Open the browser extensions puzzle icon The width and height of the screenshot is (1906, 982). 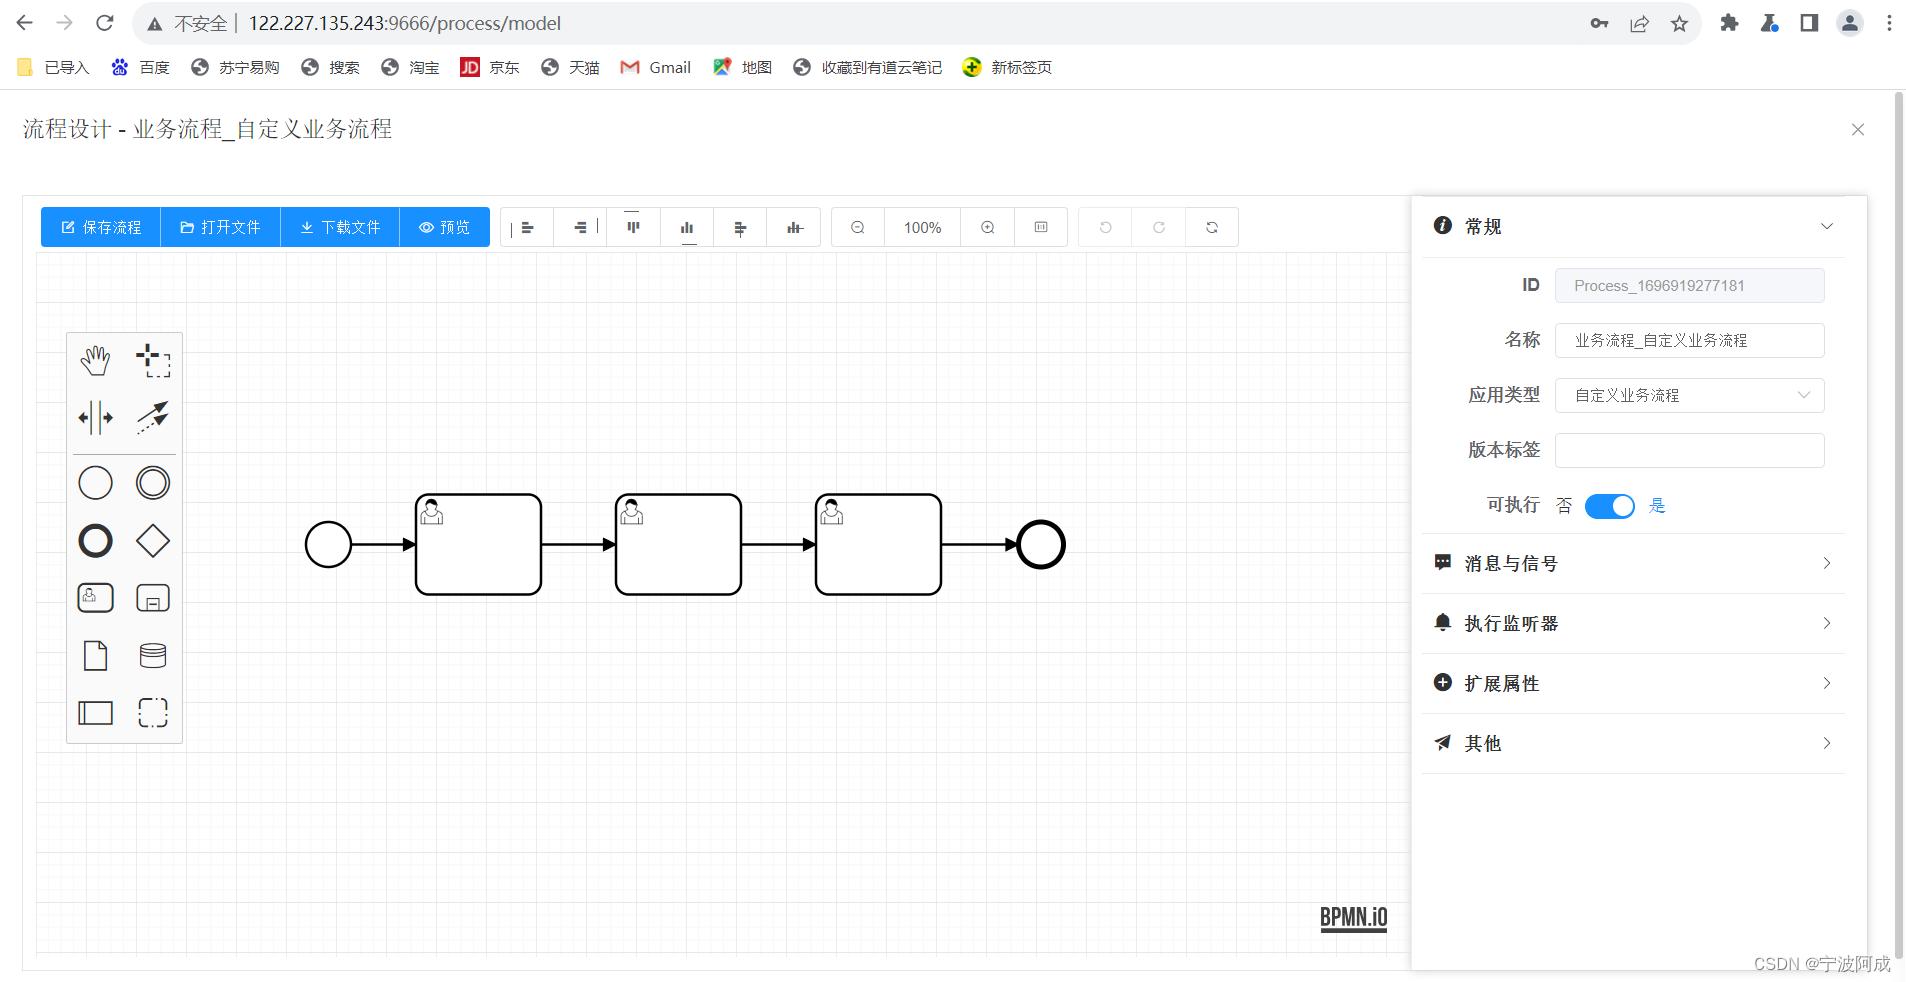pos(1729,23)
